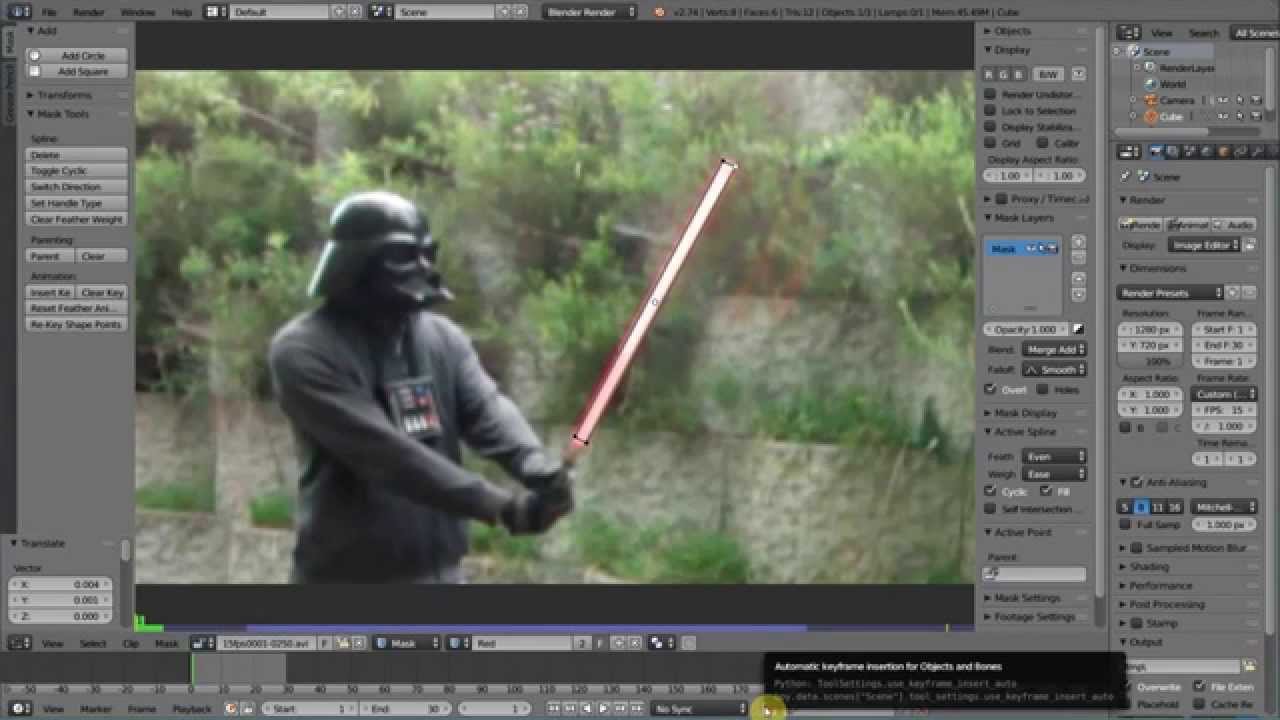Click the Re-Key Shape Points button
Screen dimensions: 1280x720
pos(77,325)
